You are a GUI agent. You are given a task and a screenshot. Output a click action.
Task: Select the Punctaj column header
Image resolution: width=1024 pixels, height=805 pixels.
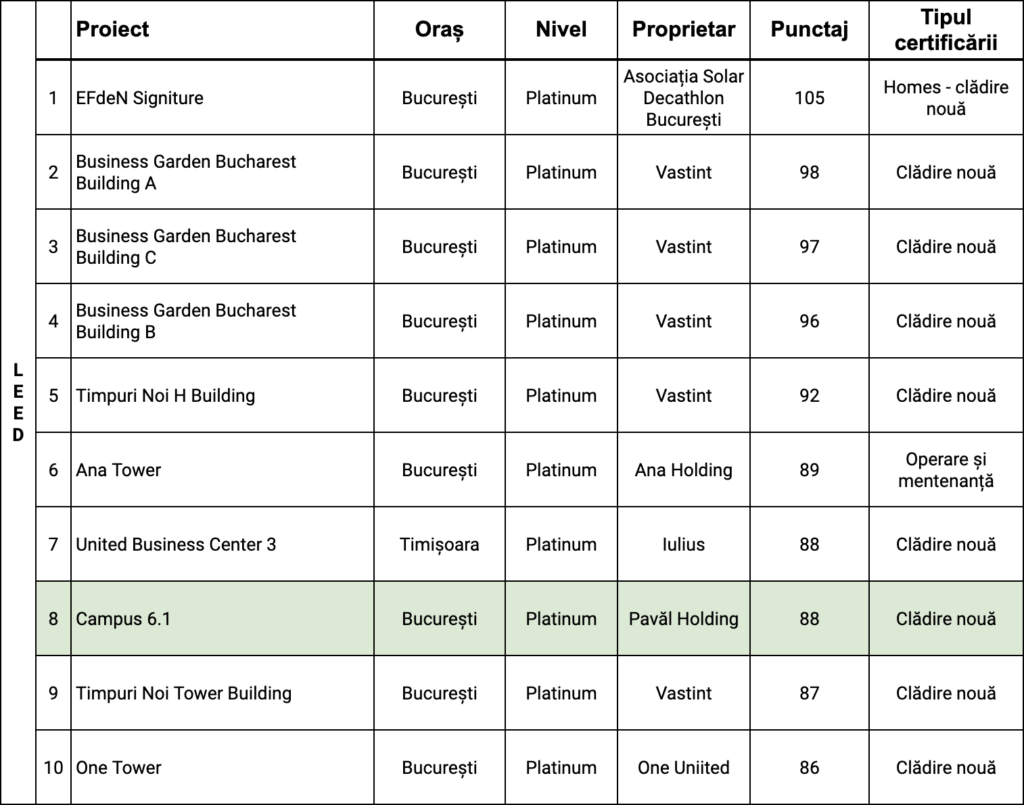(x=809, y=30)
